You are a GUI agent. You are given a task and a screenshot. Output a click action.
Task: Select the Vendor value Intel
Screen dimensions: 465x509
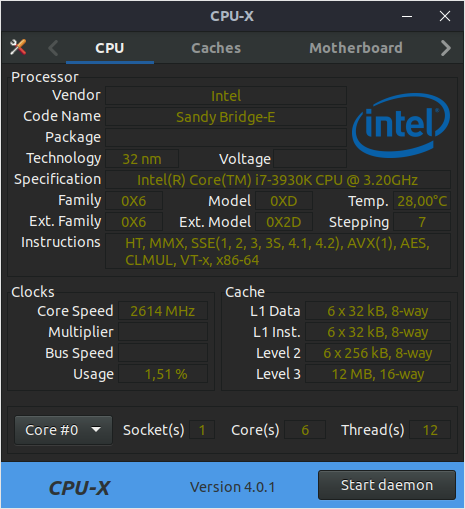pos(226,96)
